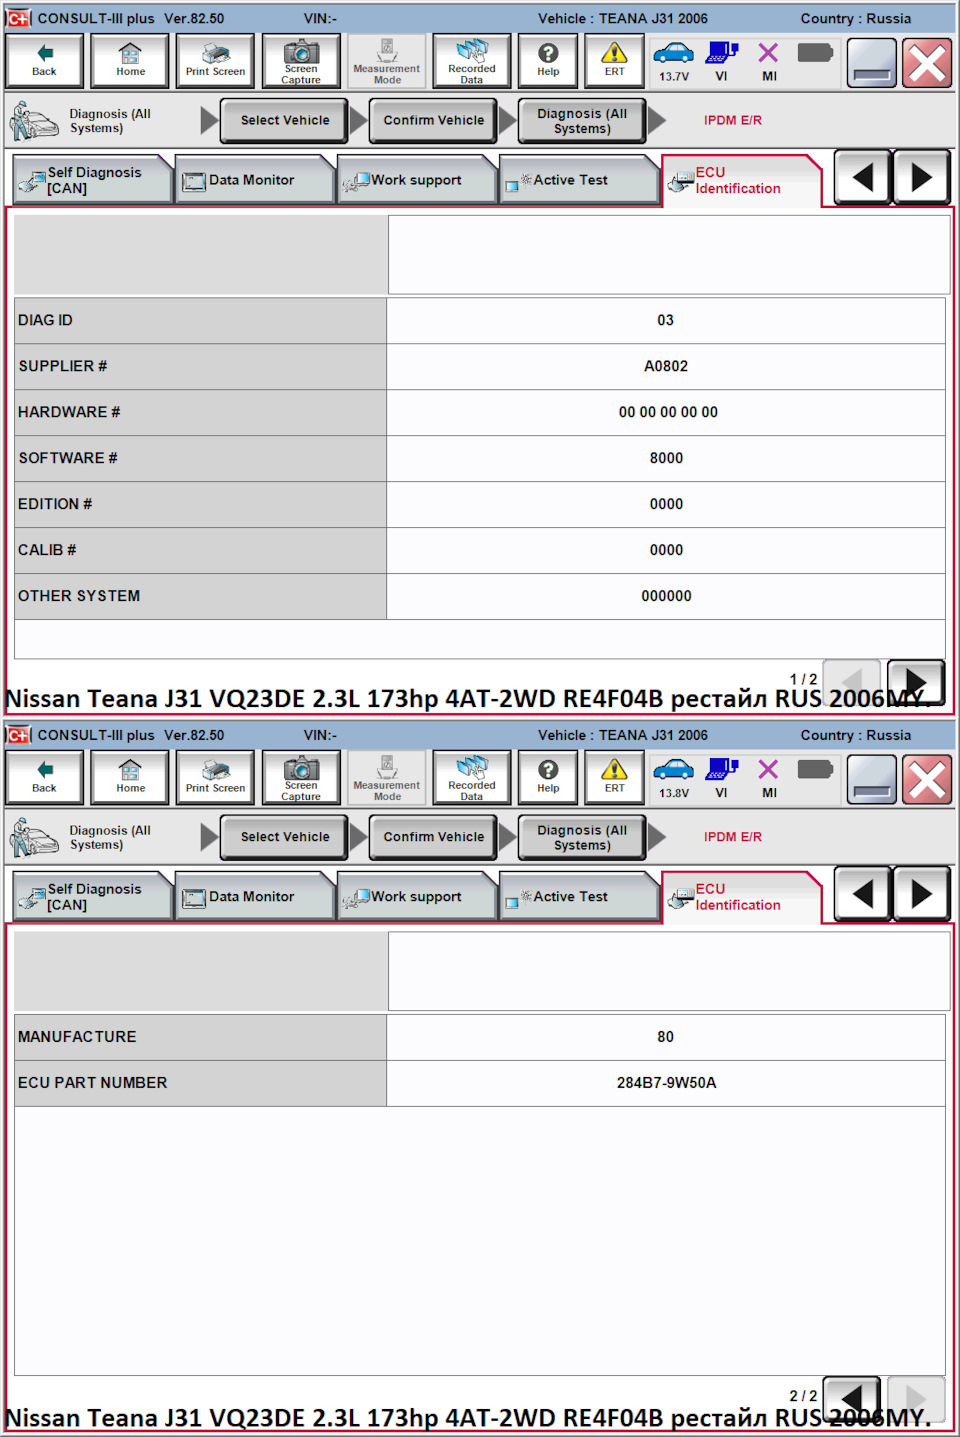
Task: Click MI icon in upper page 1/2 window
Action: click(x=768, y=61)
